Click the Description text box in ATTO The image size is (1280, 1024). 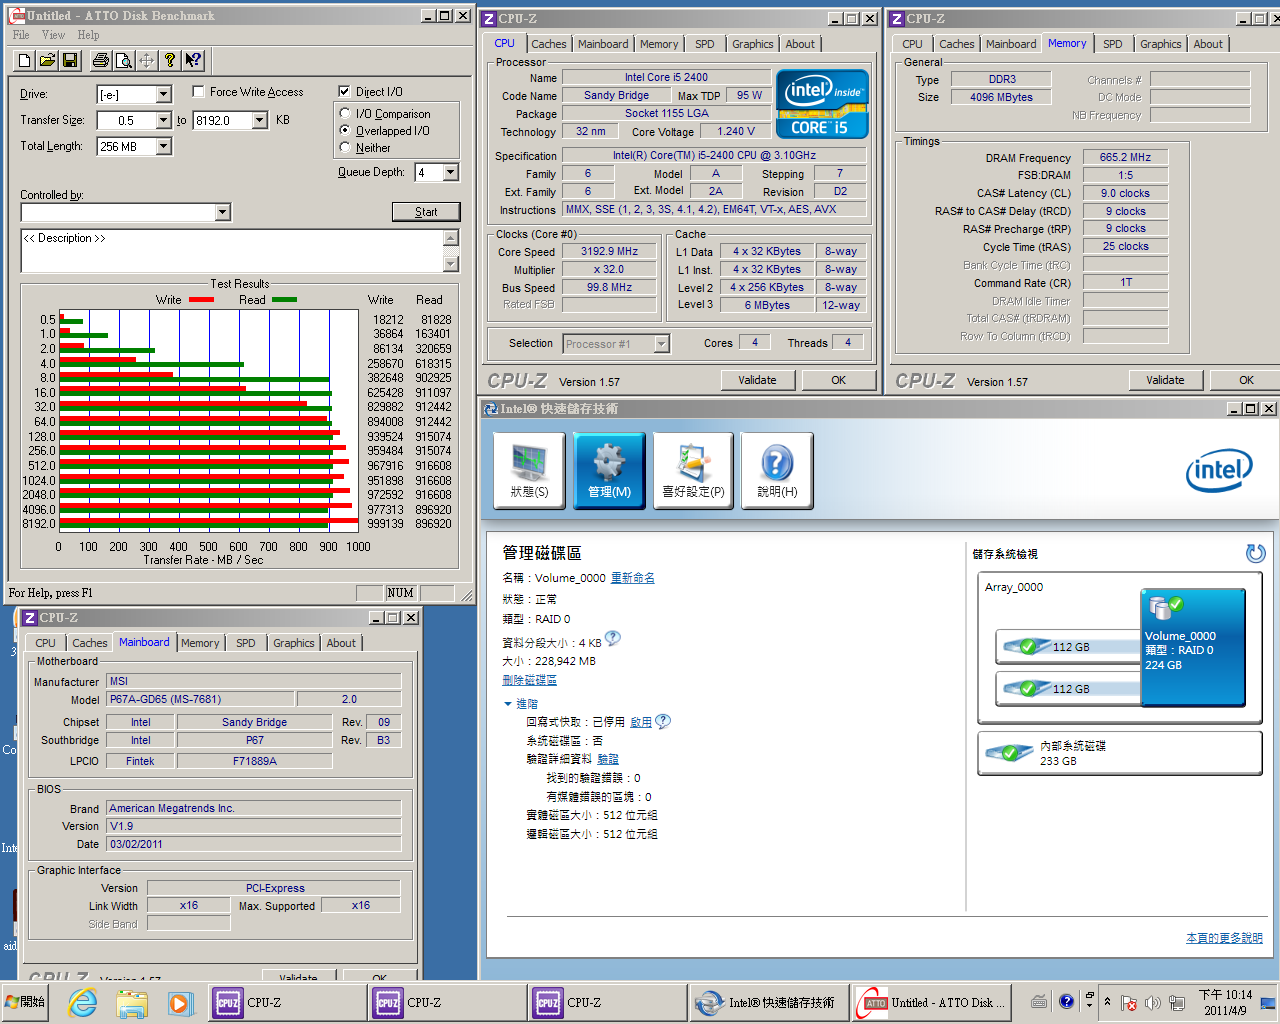(232, 251)
